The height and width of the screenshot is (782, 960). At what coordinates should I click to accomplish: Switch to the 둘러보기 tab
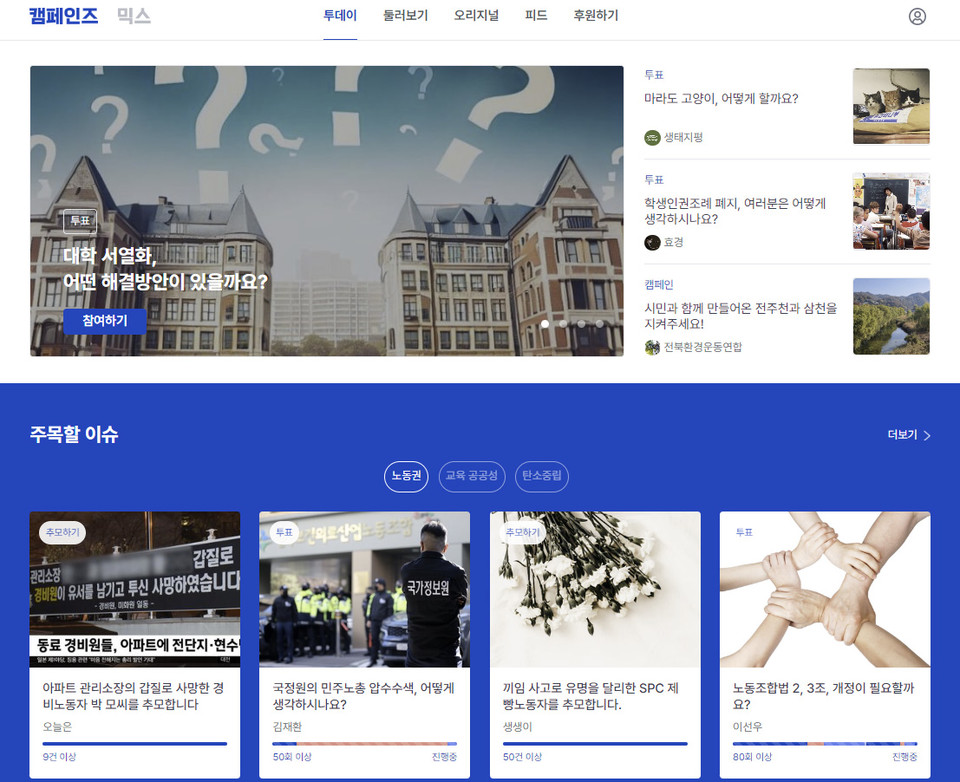405,16
